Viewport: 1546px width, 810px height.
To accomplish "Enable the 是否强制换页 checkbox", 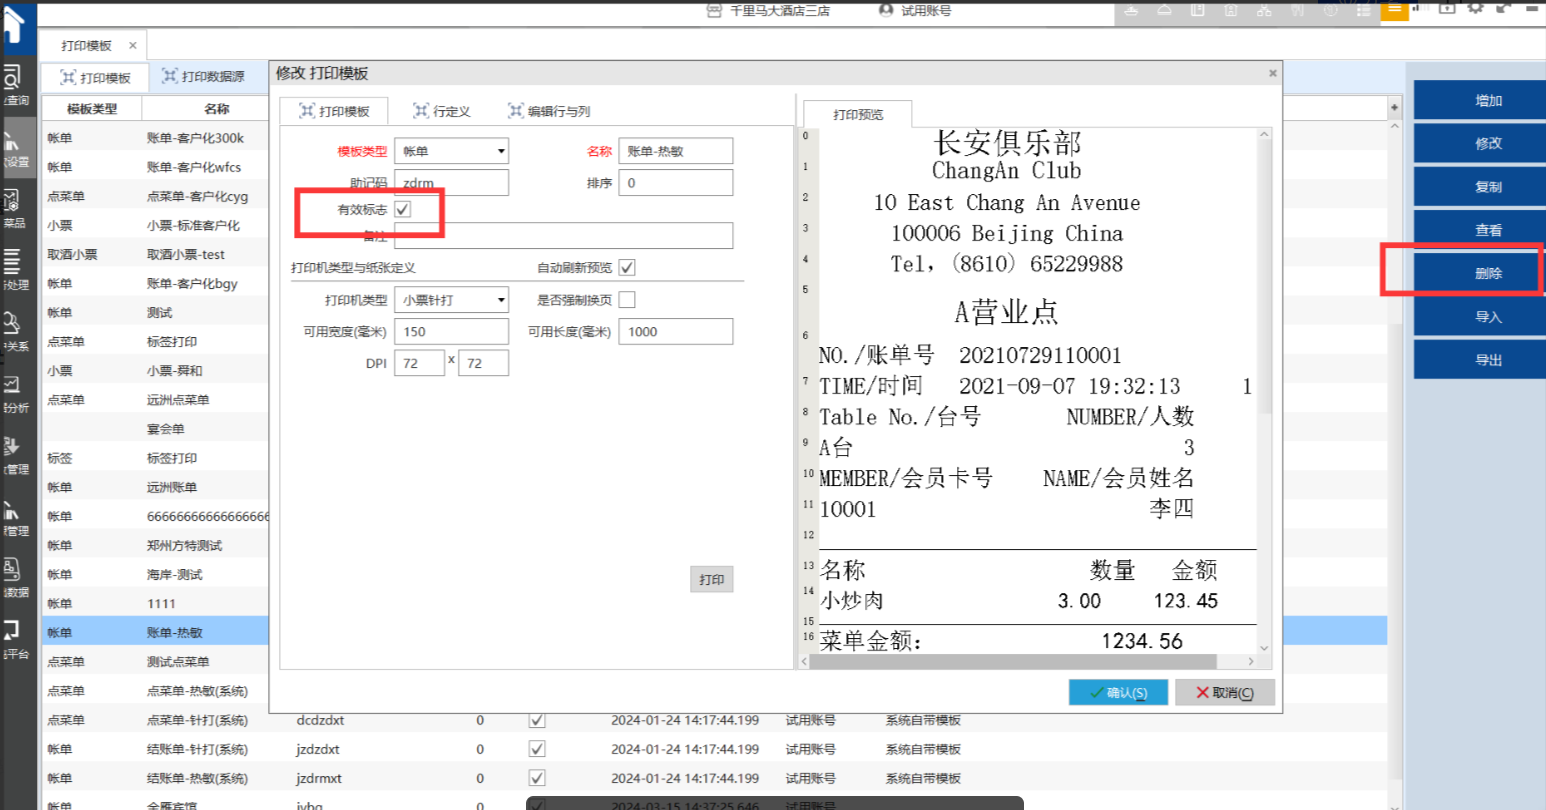I will (x=627, y=300).
